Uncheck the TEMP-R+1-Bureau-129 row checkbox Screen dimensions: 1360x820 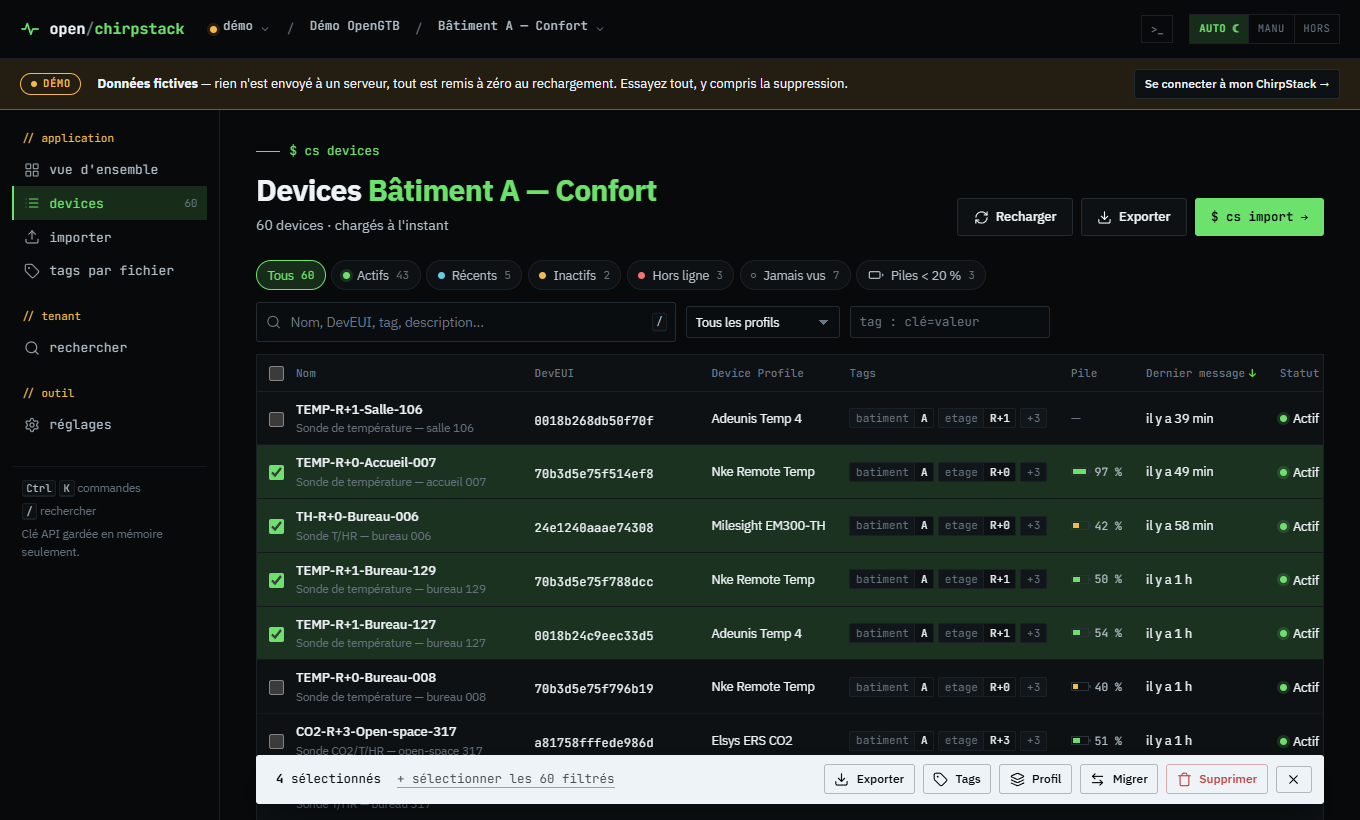tap(276, 580)
